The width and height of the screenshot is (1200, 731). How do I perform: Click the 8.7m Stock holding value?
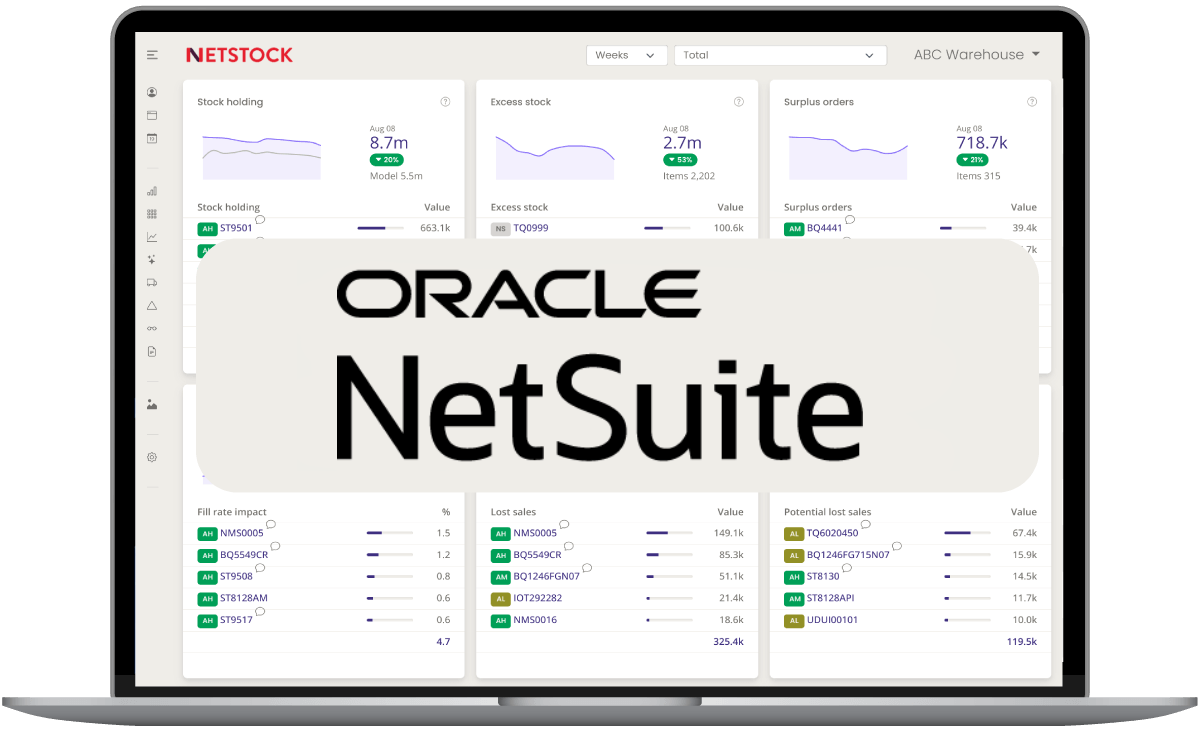point(389,143)
